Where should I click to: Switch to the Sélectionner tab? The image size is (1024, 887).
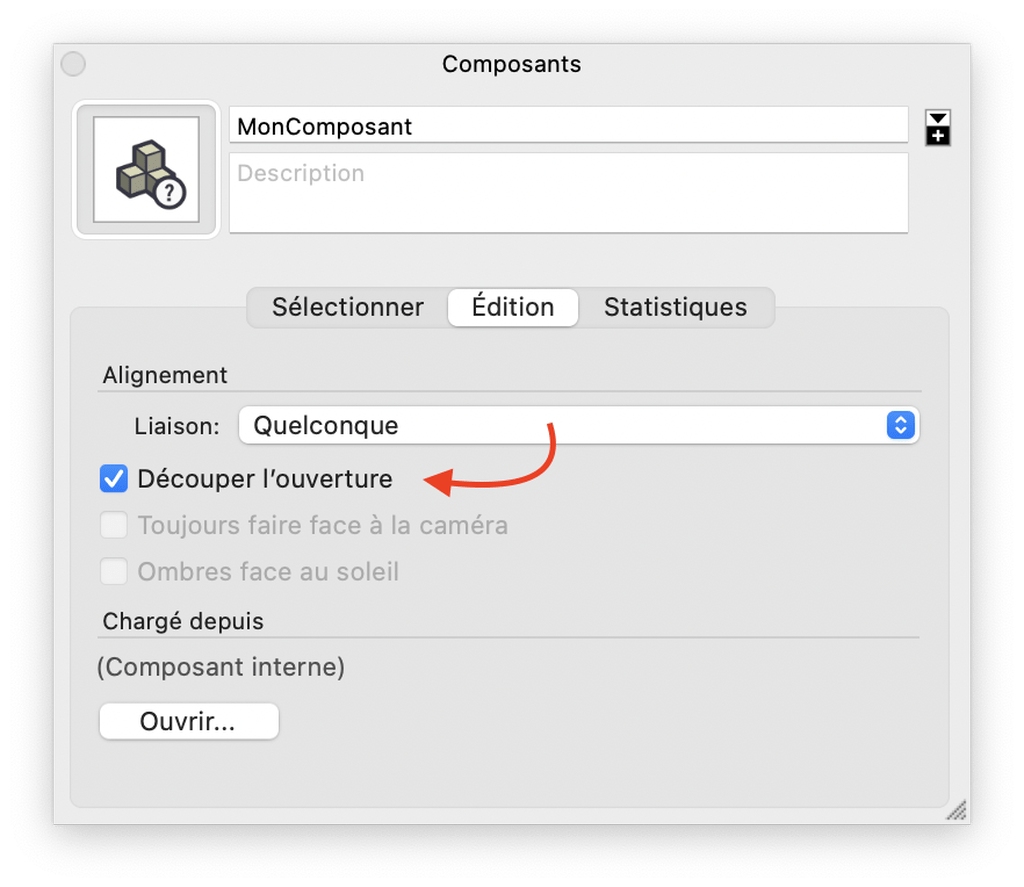click(347, 307)
